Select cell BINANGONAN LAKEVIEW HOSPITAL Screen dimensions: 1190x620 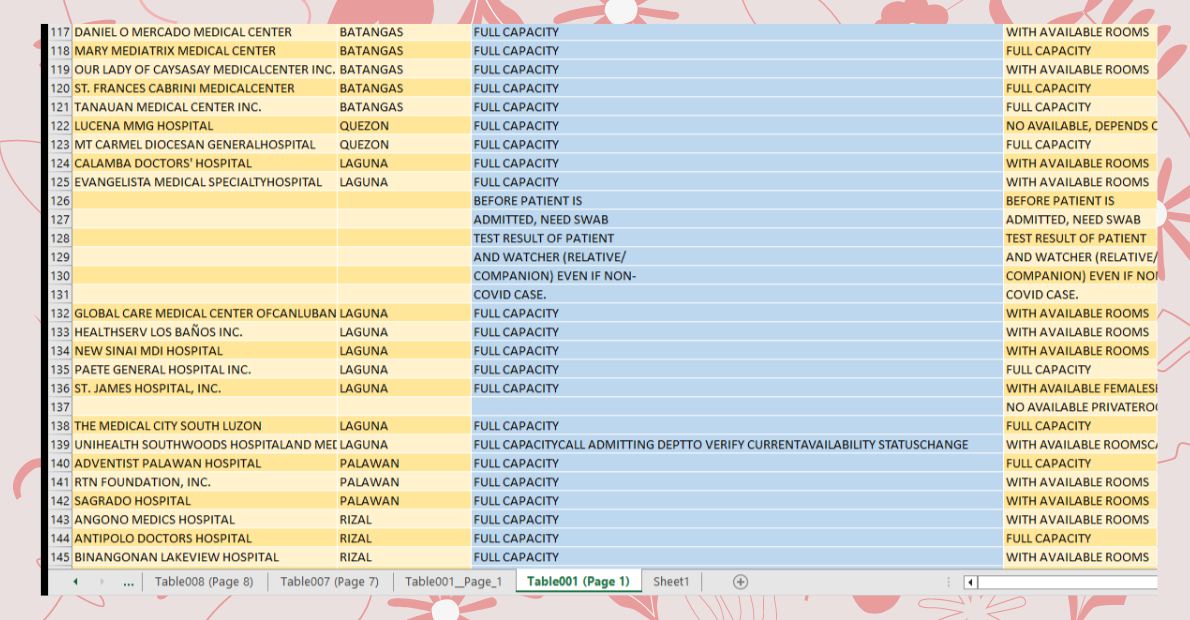(x=205, y=557)
